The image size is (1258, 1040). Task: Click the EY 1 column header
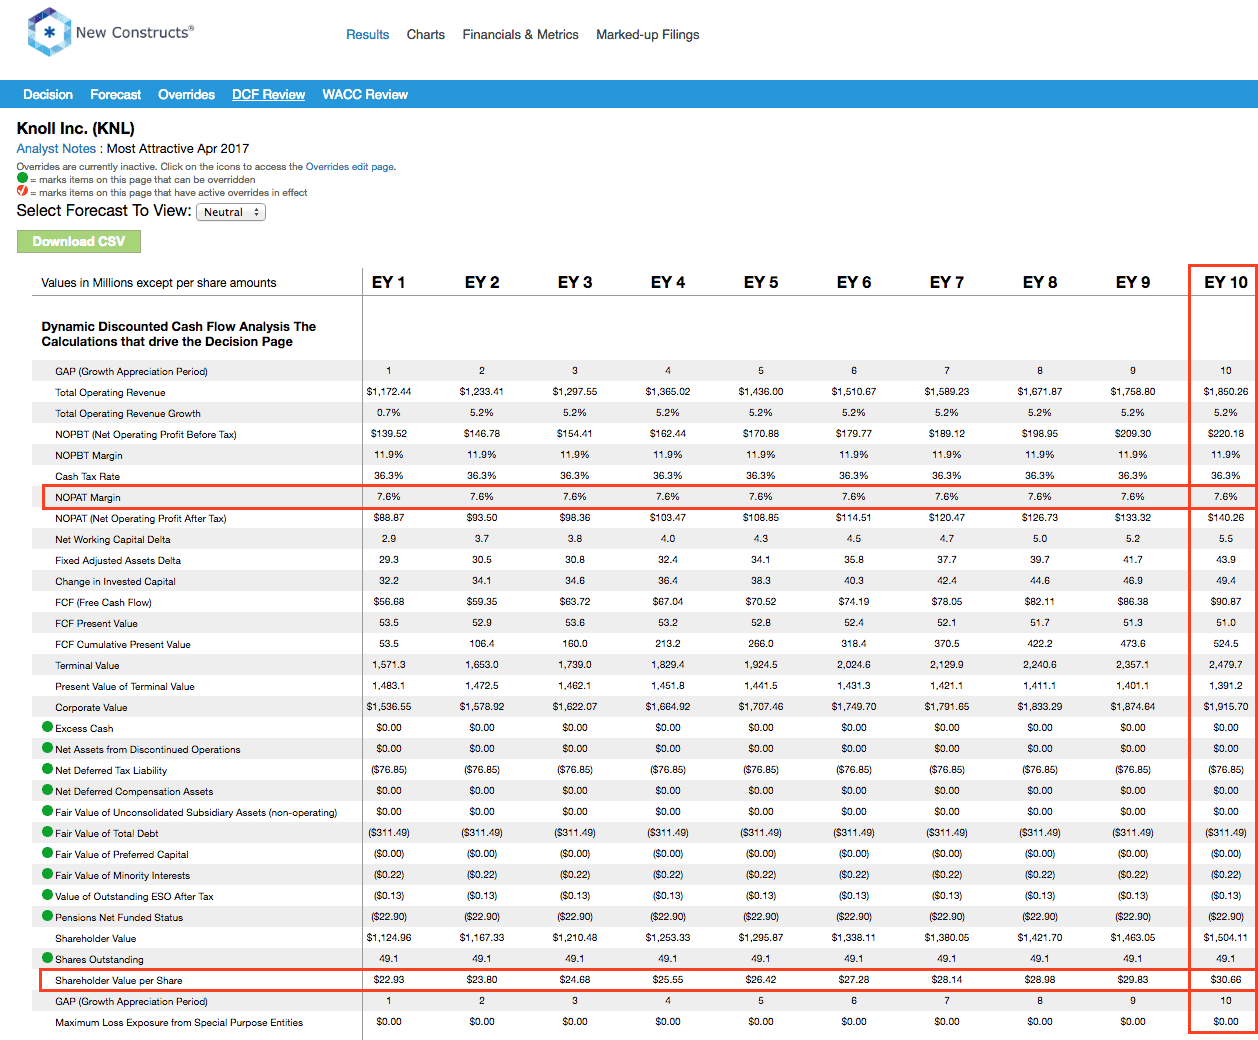(389, 282)
